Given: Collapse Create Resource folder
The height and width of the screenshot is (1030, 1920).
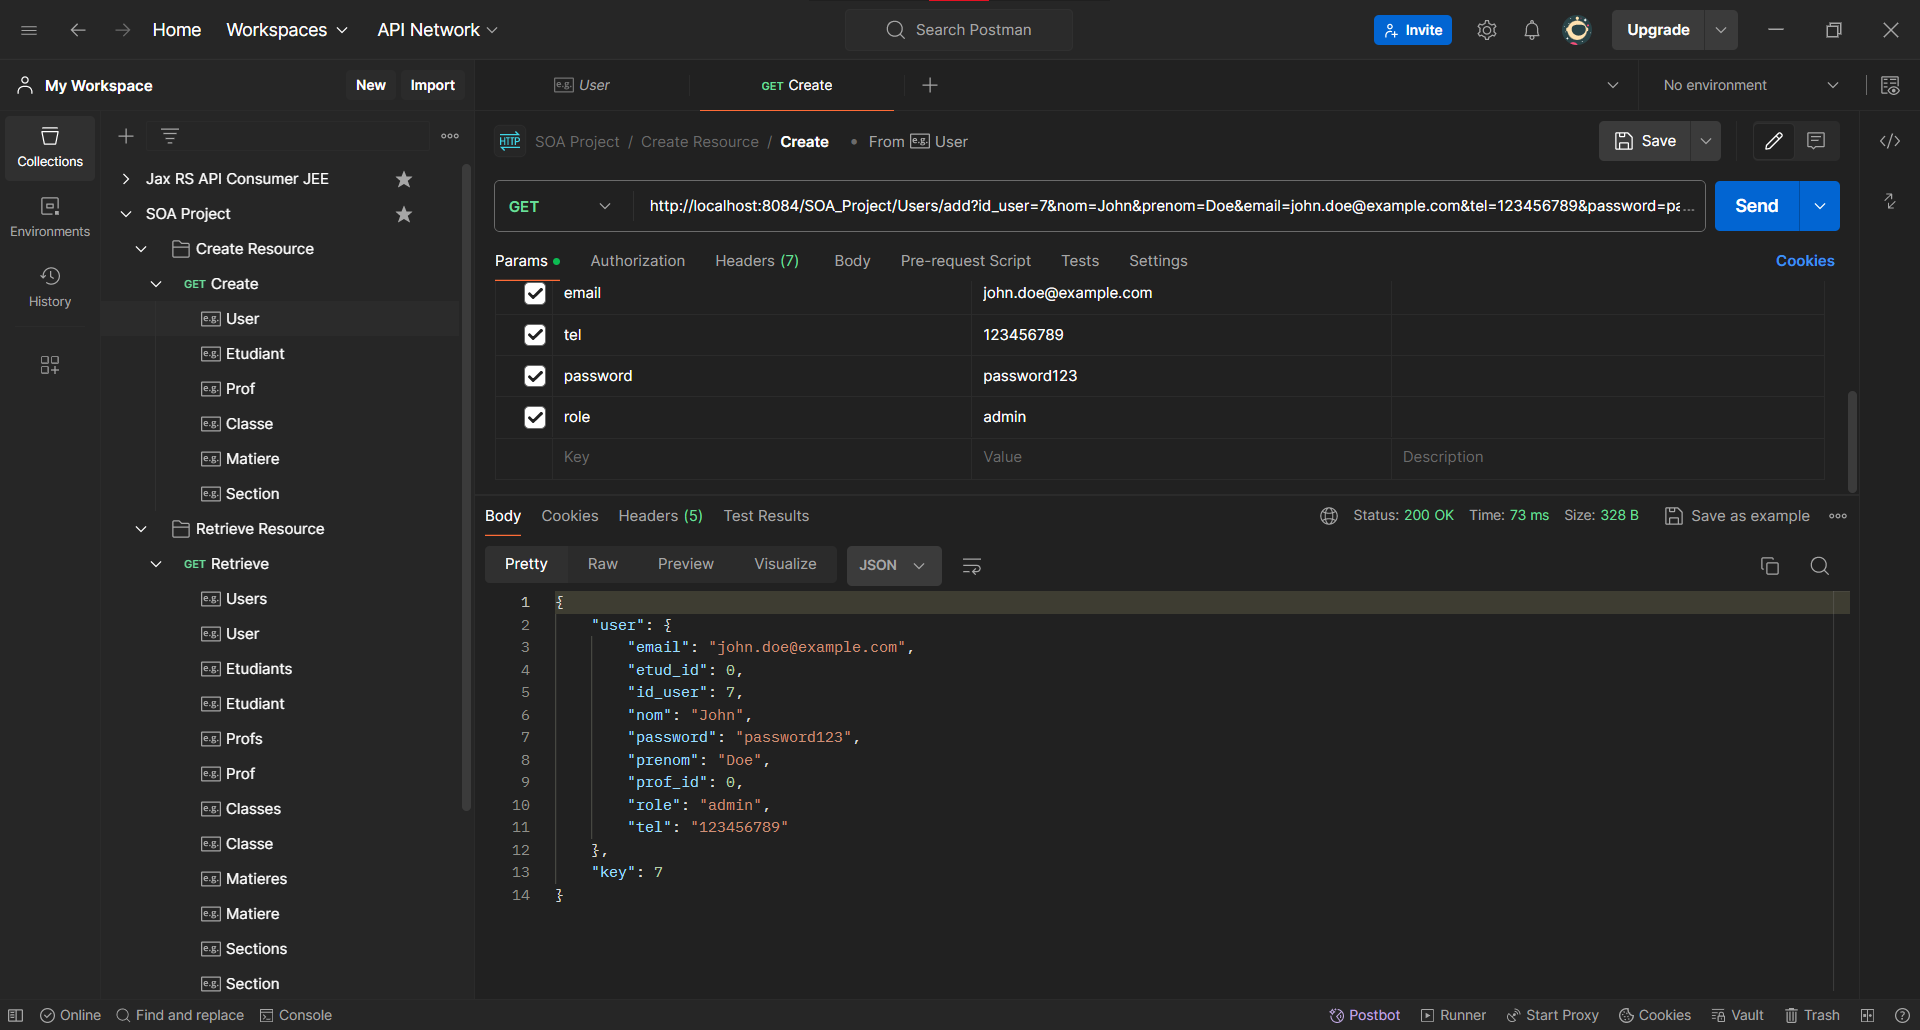Looking at the screenshot, I should click(141, 249).
